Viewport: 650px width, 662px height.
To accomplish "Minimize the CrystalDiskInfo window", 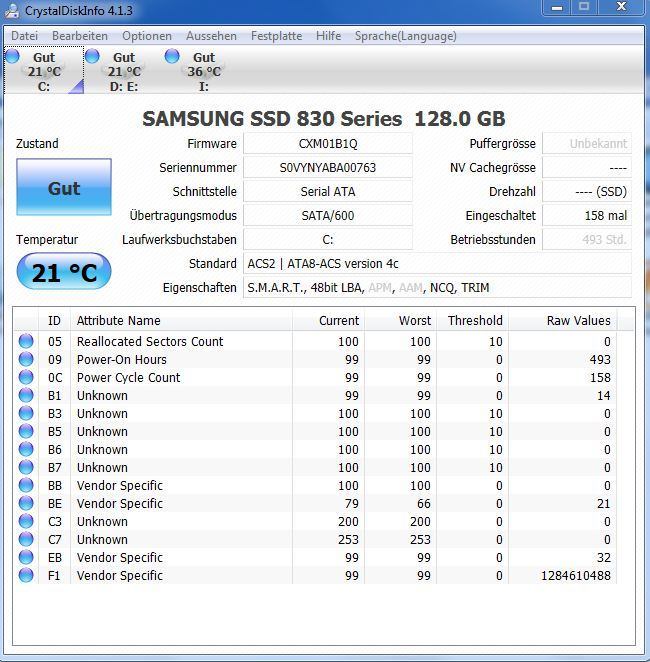I will (557, 7).
